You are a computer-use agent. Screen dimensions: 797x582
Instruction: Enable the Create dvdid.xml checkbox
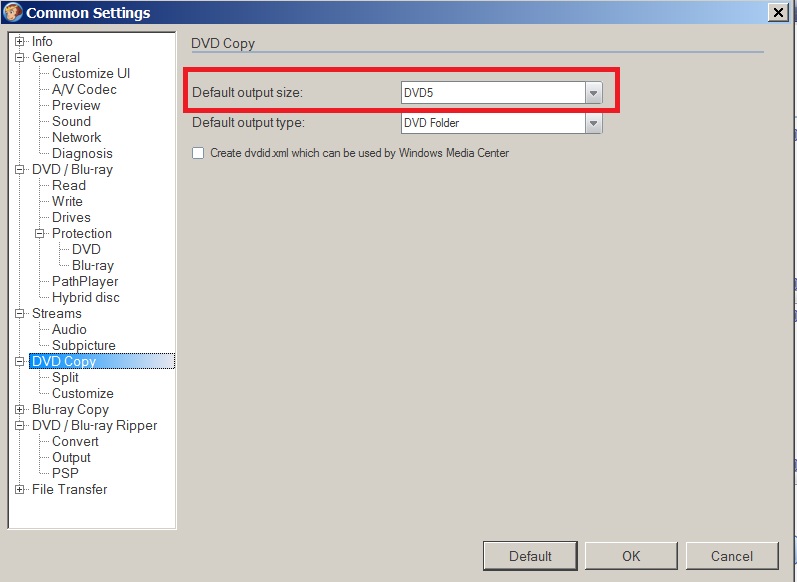[x=198, y=153]
